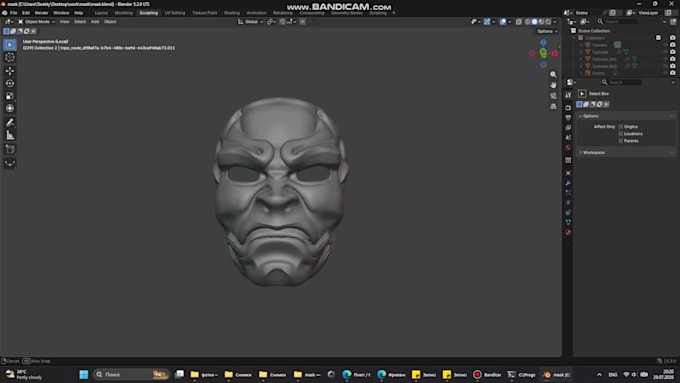
Task: Enable the Parents checkbox
Action: coord(621,141)
